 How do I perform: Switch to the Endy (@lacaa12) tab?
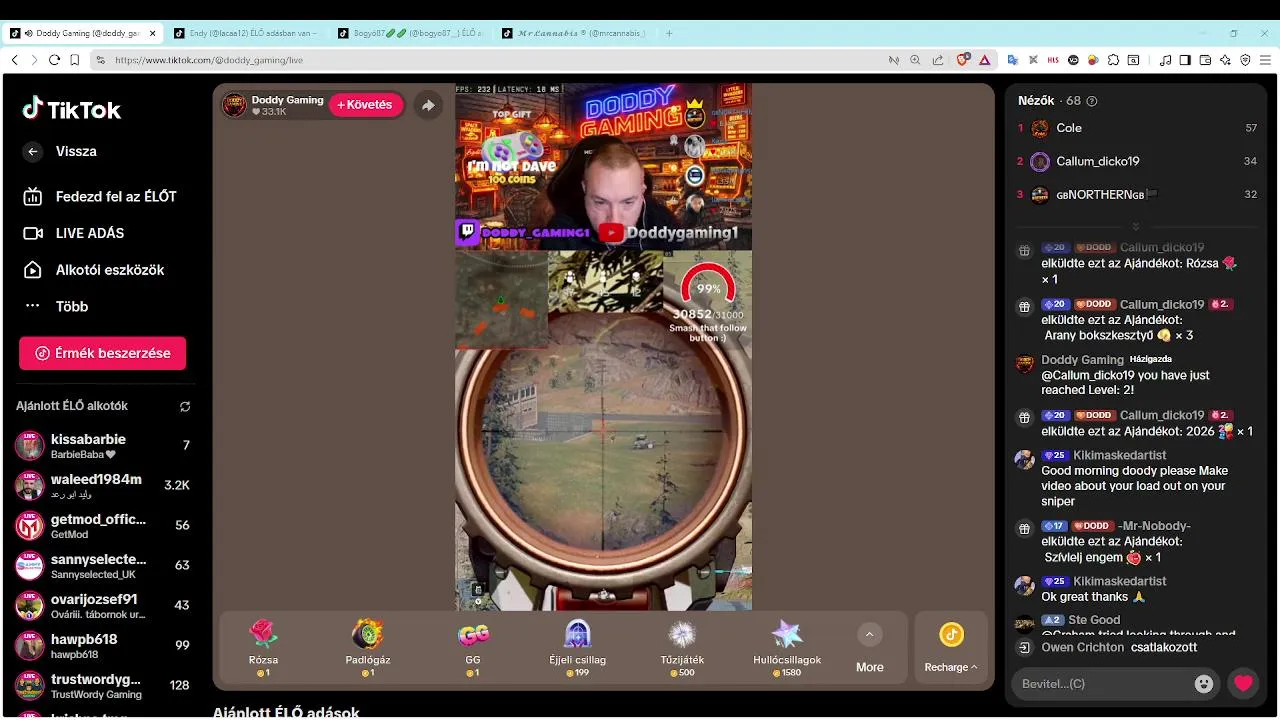tap(246, 33)
